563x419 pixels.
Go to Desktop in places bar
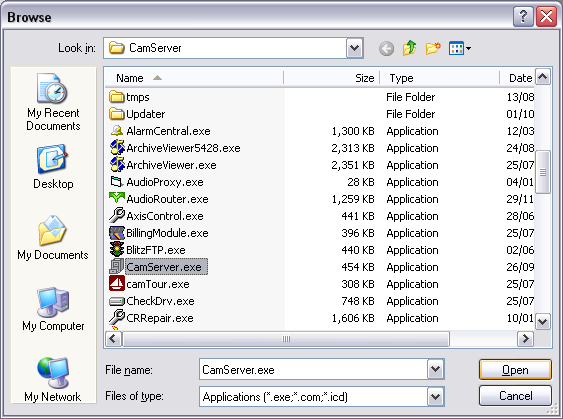point(53,167)
